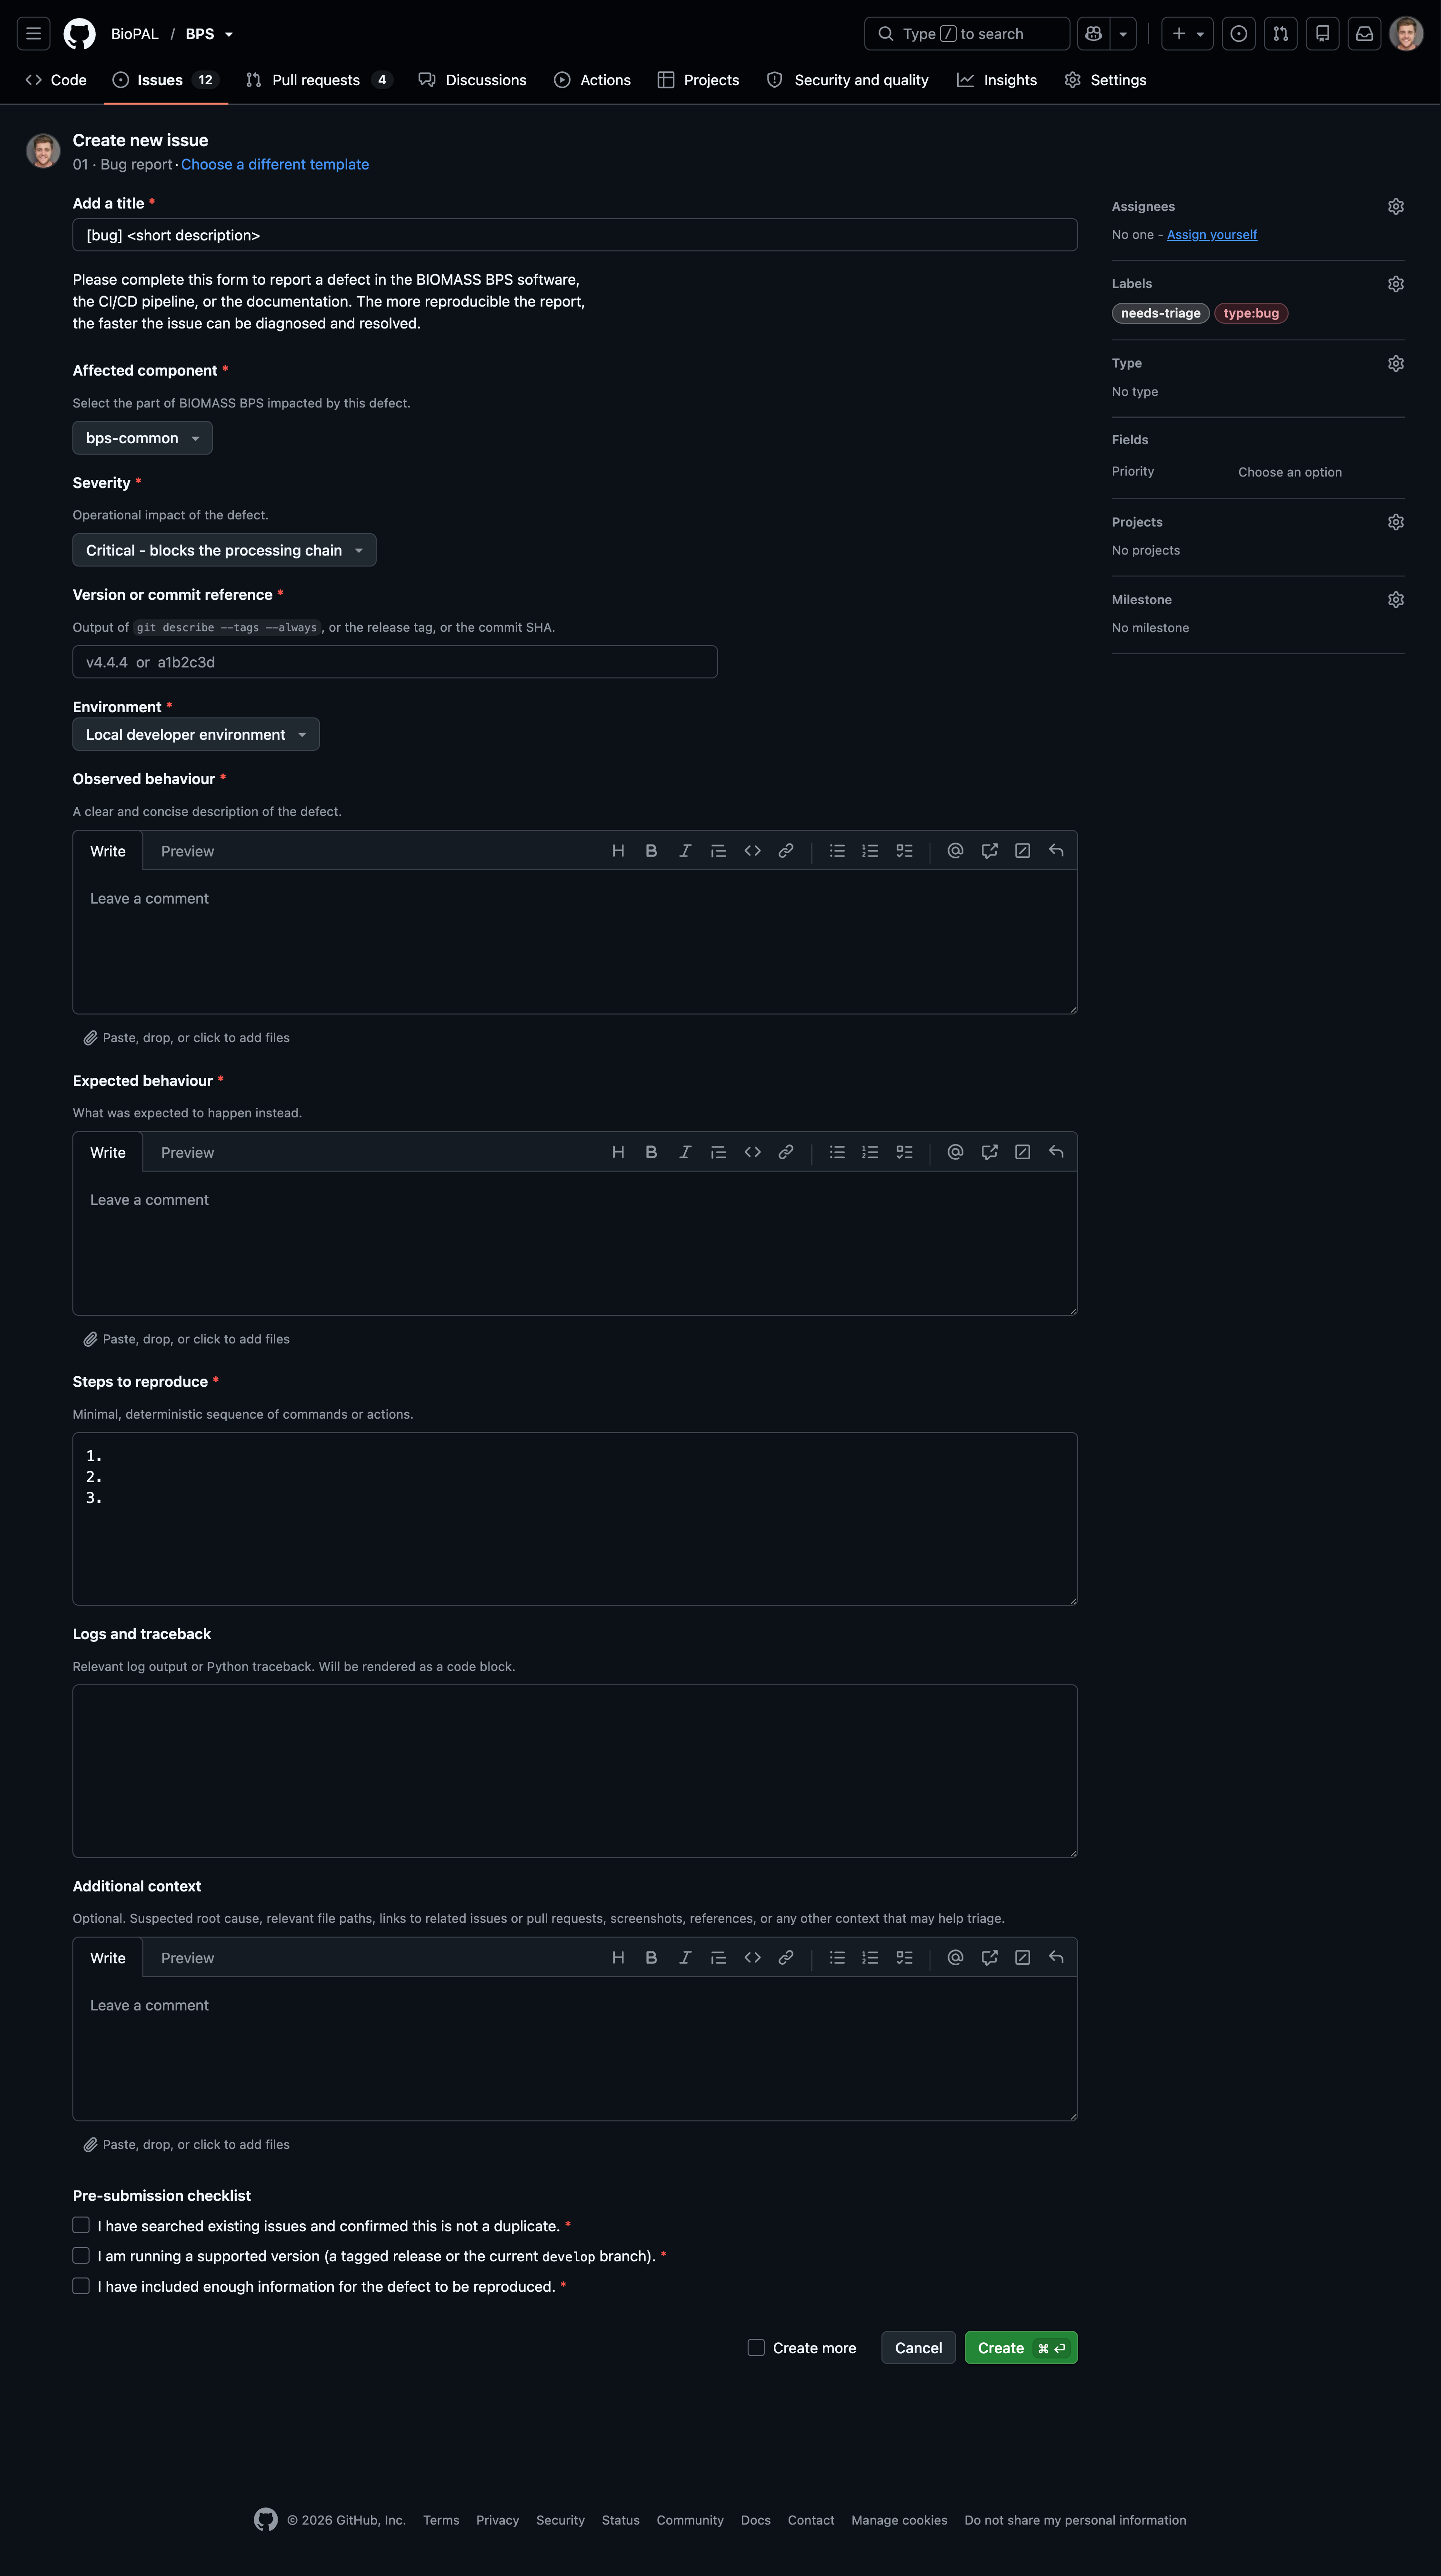Go to GitHub home via Octocat logo
The image size is (1441, 2576).
80,34
